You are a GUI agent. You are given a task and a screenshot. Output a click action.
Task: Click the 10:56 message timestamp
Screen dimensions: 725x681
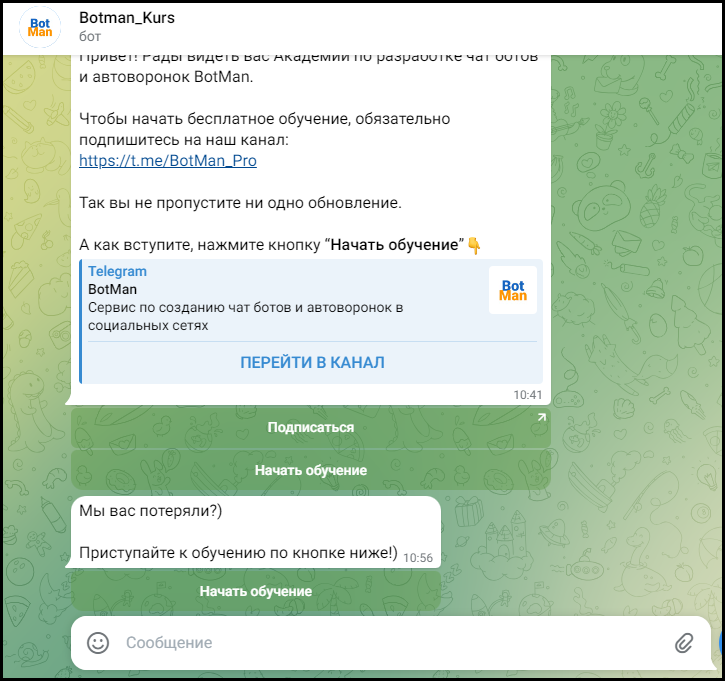coord(418,558)
